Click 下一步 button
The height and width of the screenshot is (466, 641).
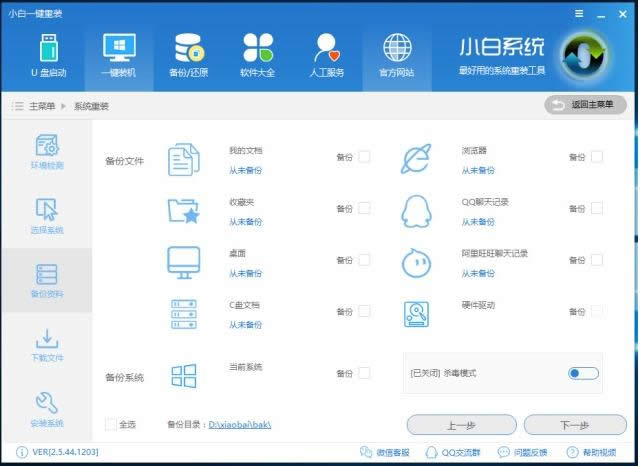(575, 425)
